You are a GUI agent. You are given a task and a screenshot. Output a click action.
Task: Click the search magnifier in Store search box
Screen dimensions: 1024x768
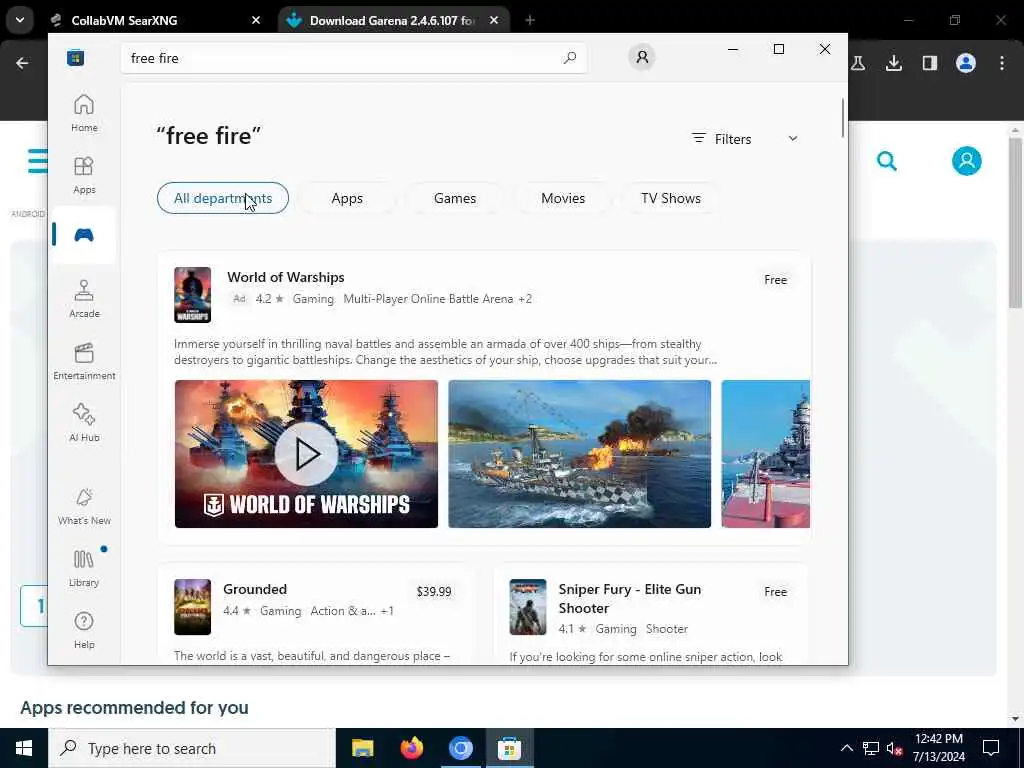tap(569, 57)
